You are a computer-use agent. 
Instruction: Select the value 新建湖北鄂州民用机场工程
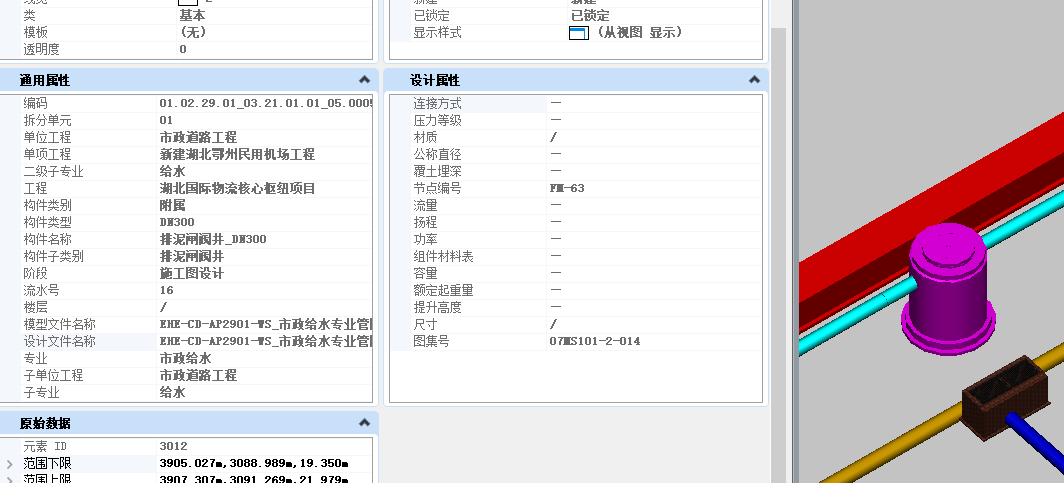(237, 154)
